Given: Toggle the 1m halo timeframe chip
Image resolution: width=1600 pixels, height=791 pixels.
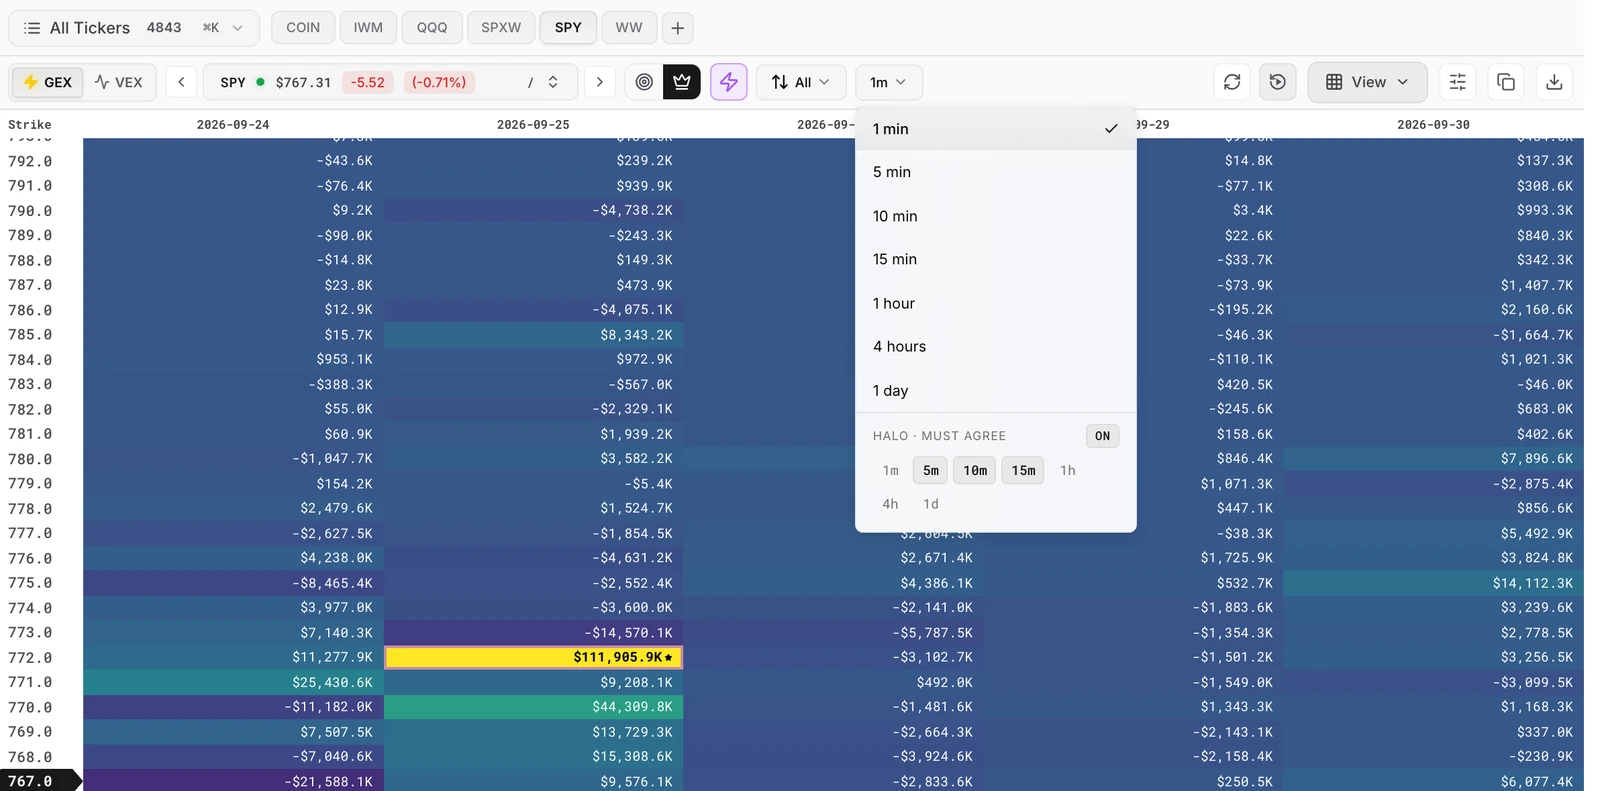Looking at the screenshot, I should (x=891, y=470).
